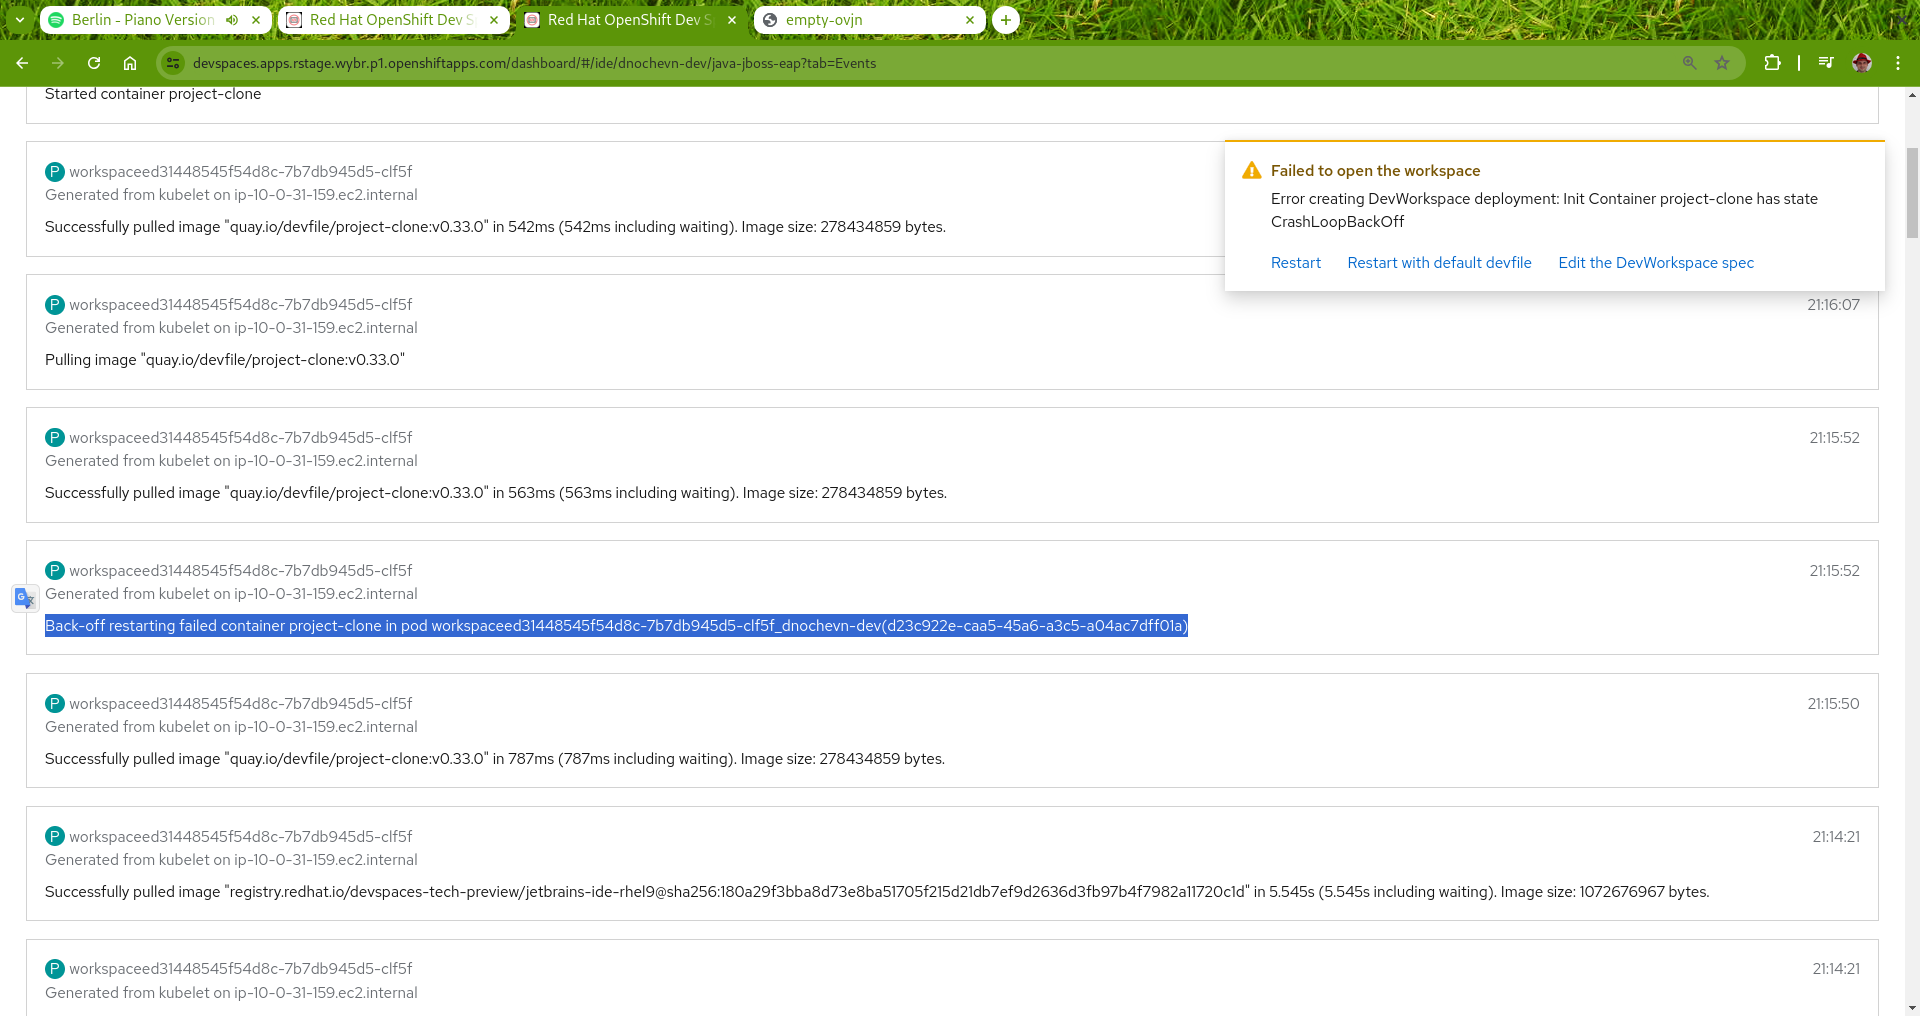1920x1016 pixels.
Task: Click the scrollbar down arrow
Action: pos(1912,1008)
